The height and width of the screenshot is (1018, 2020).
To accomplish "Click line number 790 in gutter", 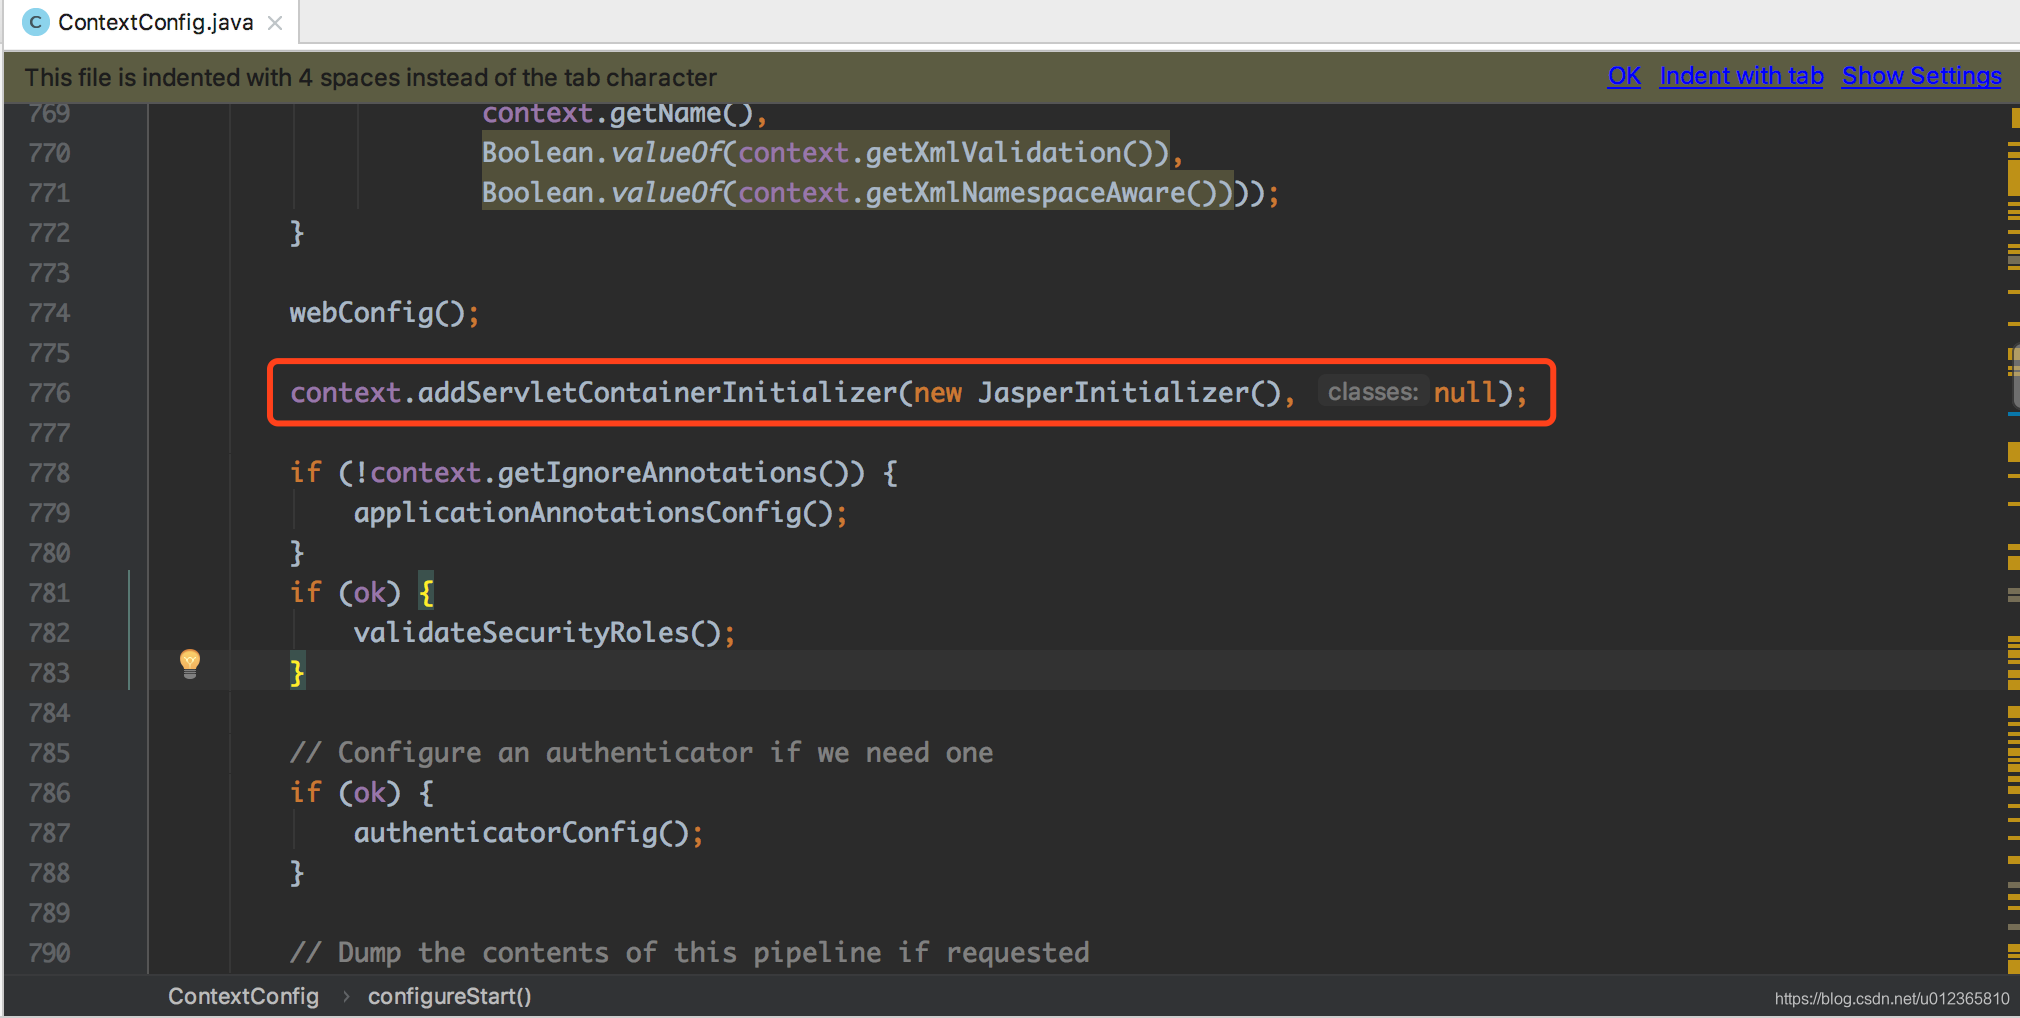I will pyautogui.click(x=49, y=953).
